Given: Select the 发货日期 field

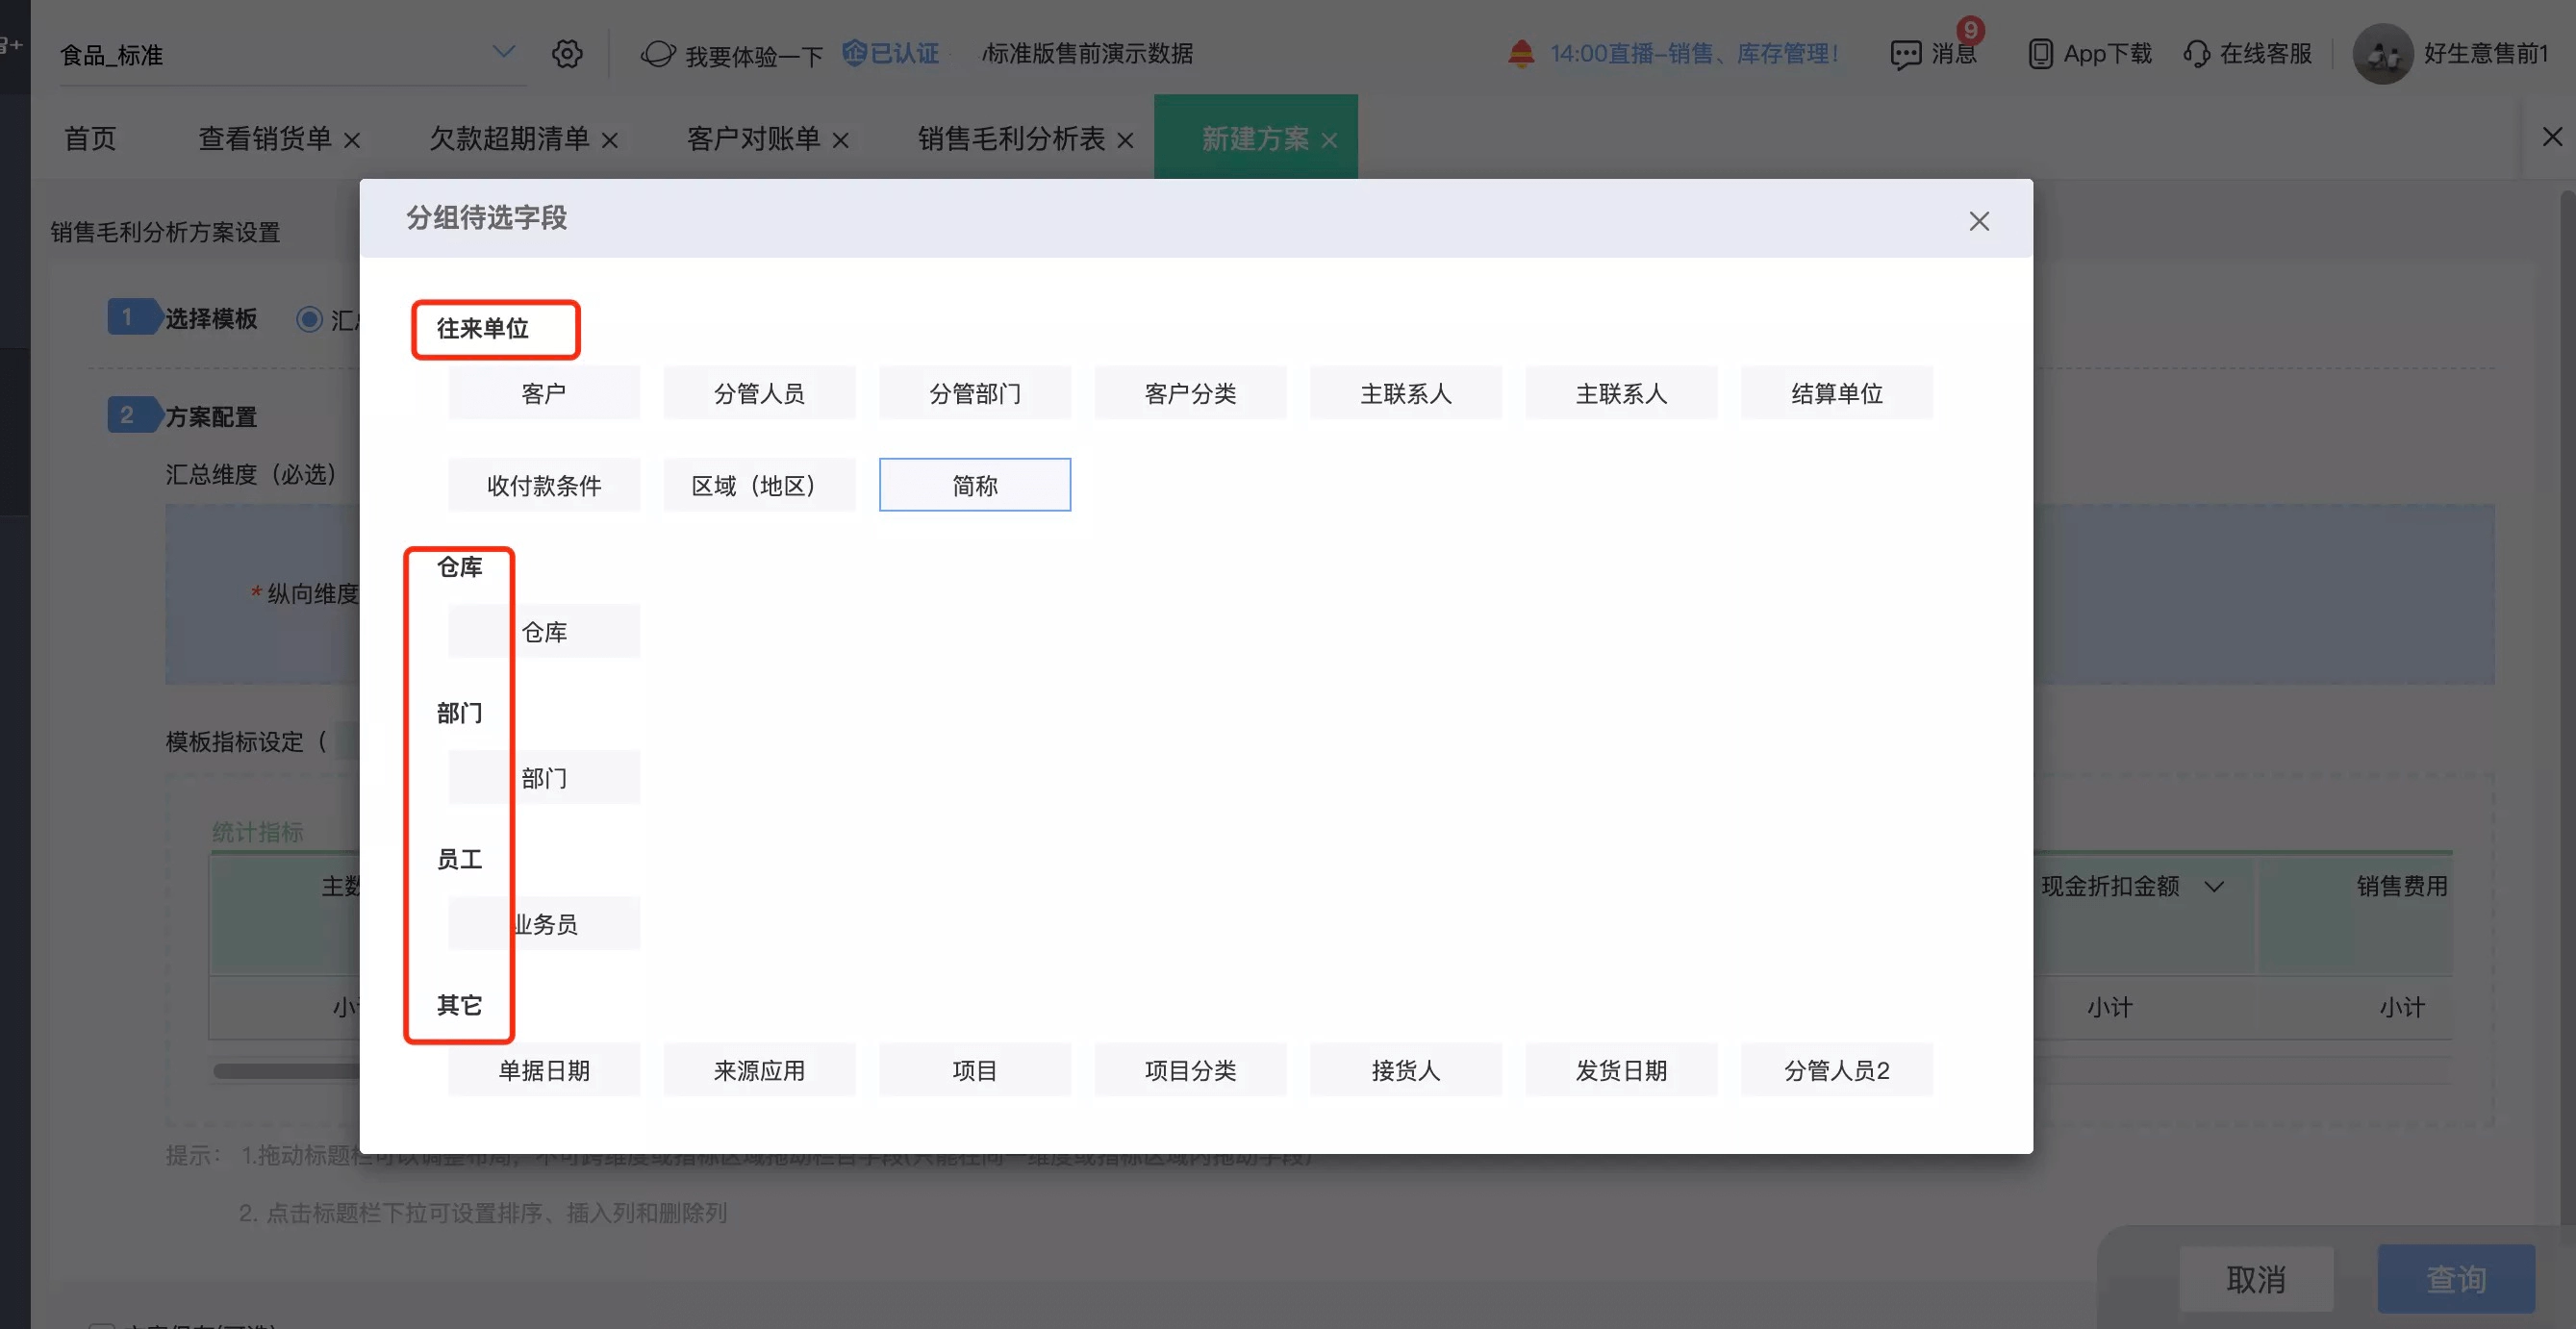Looking at the screenshot, I should [x=1621, y=1070].
